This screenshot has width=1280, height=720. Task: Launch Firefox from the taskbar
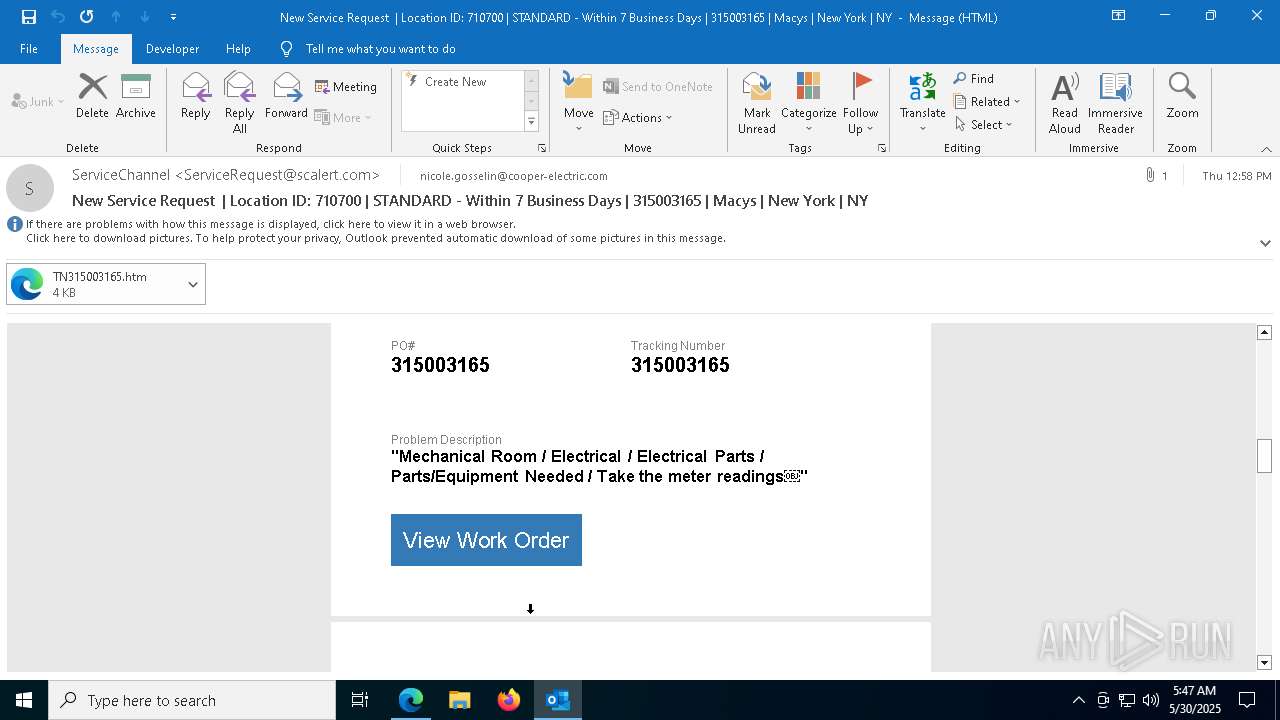[x=509, y=700]
